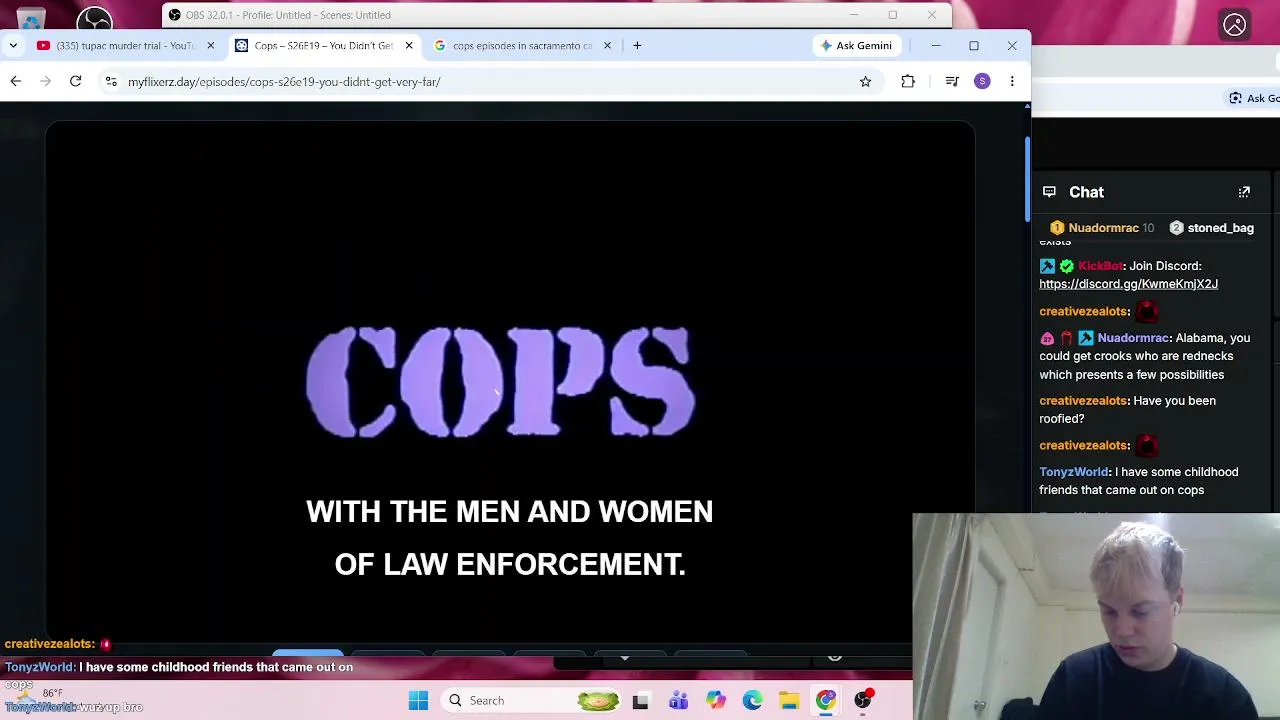Close the cops episodes in sacramento tab

pos(606,45)
